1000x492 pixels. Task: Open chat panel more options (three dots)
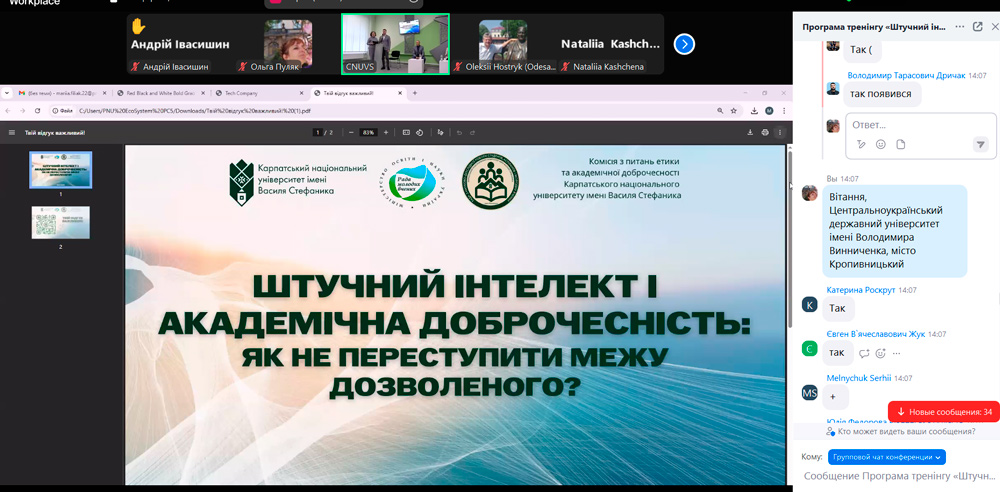(960, 27)
